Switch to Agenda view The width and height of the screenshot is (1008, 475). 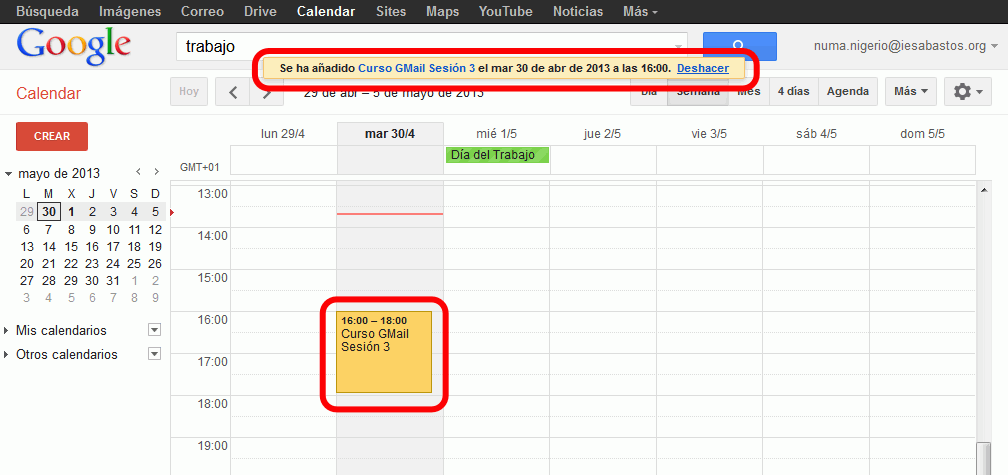[x=847, y=92]
